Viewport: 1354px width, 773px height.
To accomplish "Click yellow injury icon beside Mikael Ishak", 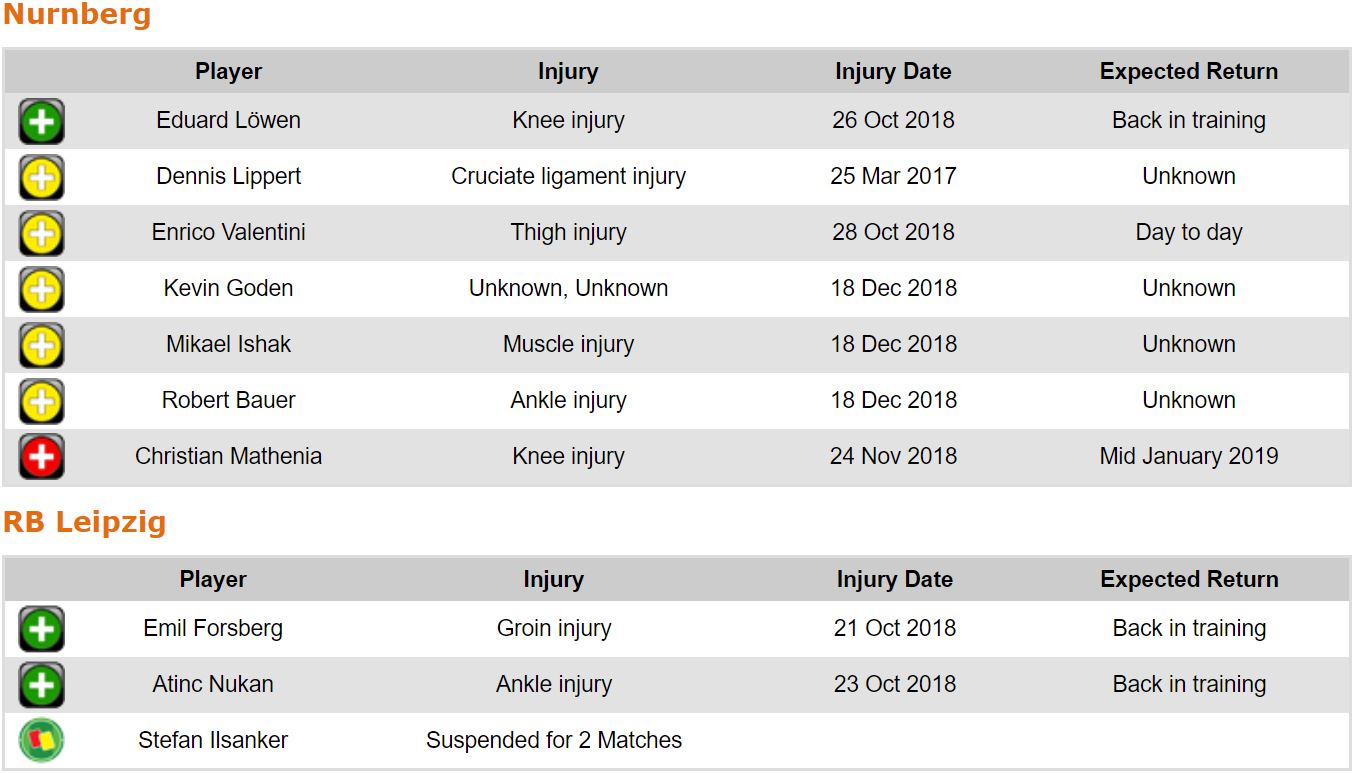I will point(41,346).
